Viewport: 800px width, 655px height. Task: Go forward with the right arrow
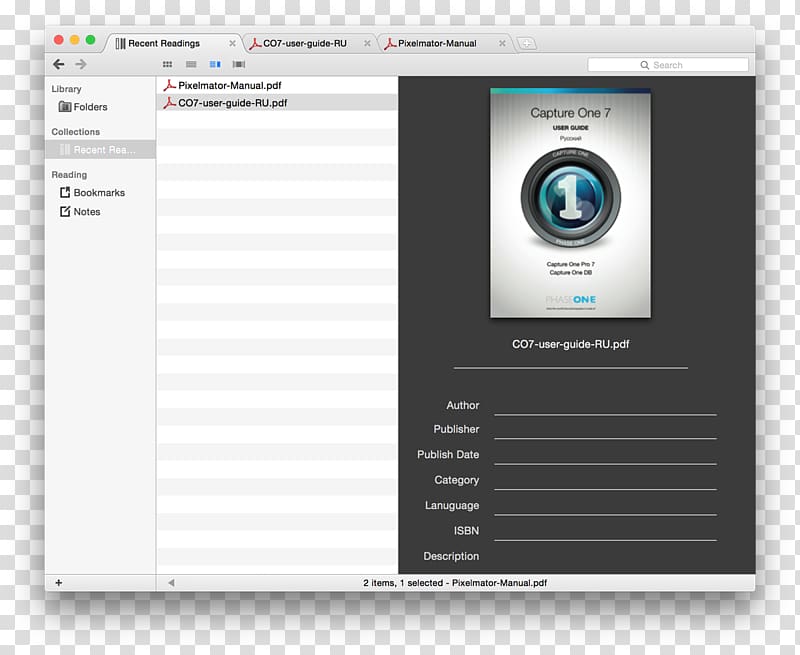click(x=81, y=64)
